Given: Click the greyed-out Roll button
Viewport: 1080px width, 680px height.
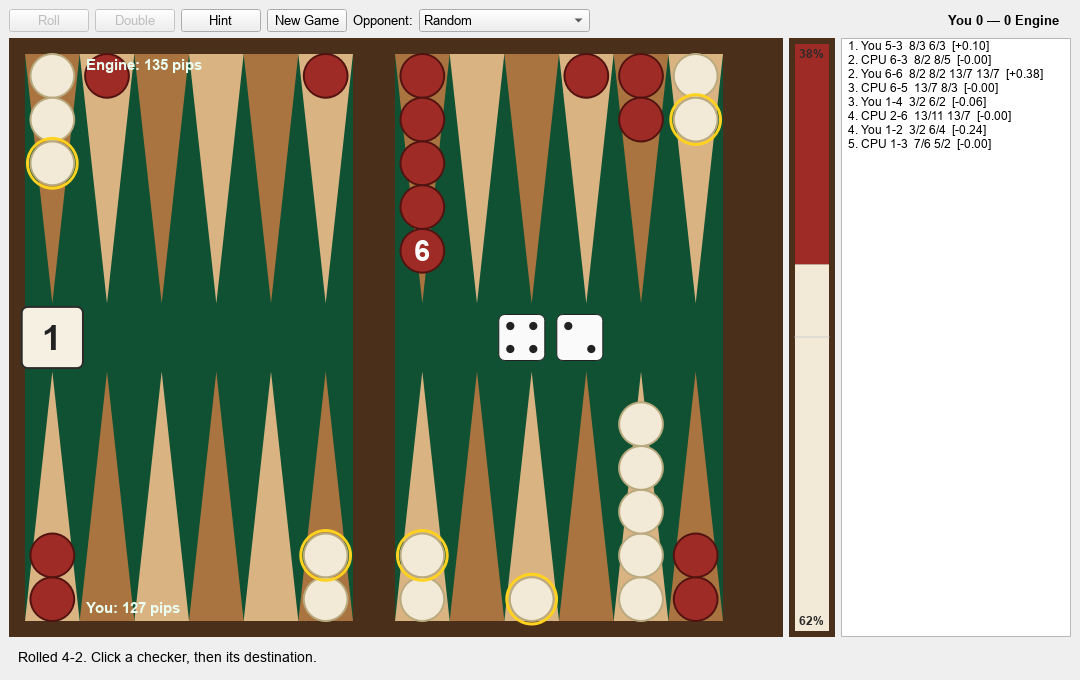Looking at the screenshot, I should point(49,21).
